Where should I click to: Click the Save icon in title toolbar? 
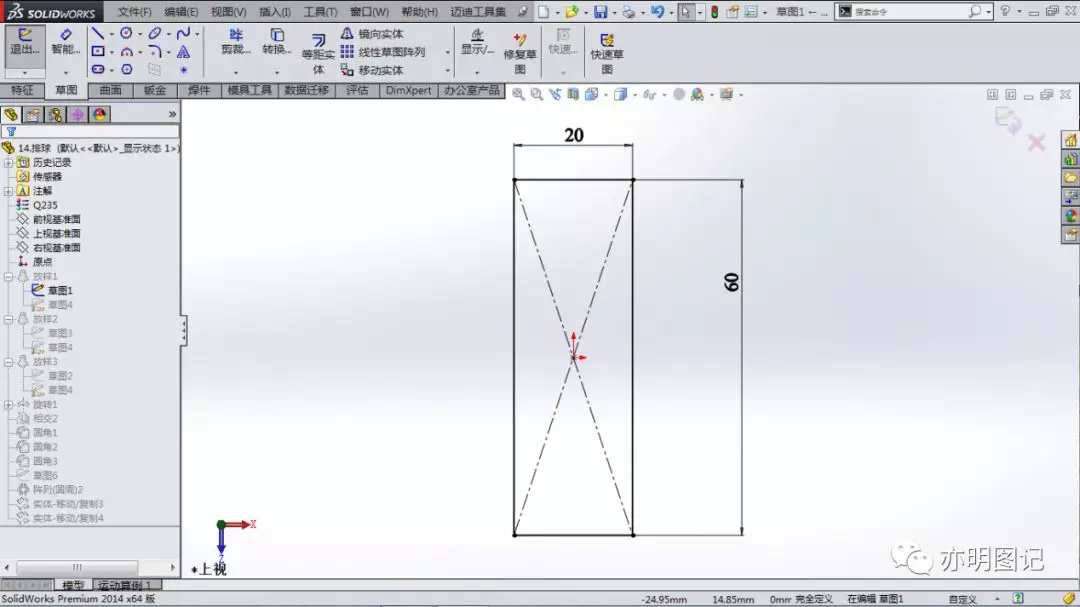601,12
